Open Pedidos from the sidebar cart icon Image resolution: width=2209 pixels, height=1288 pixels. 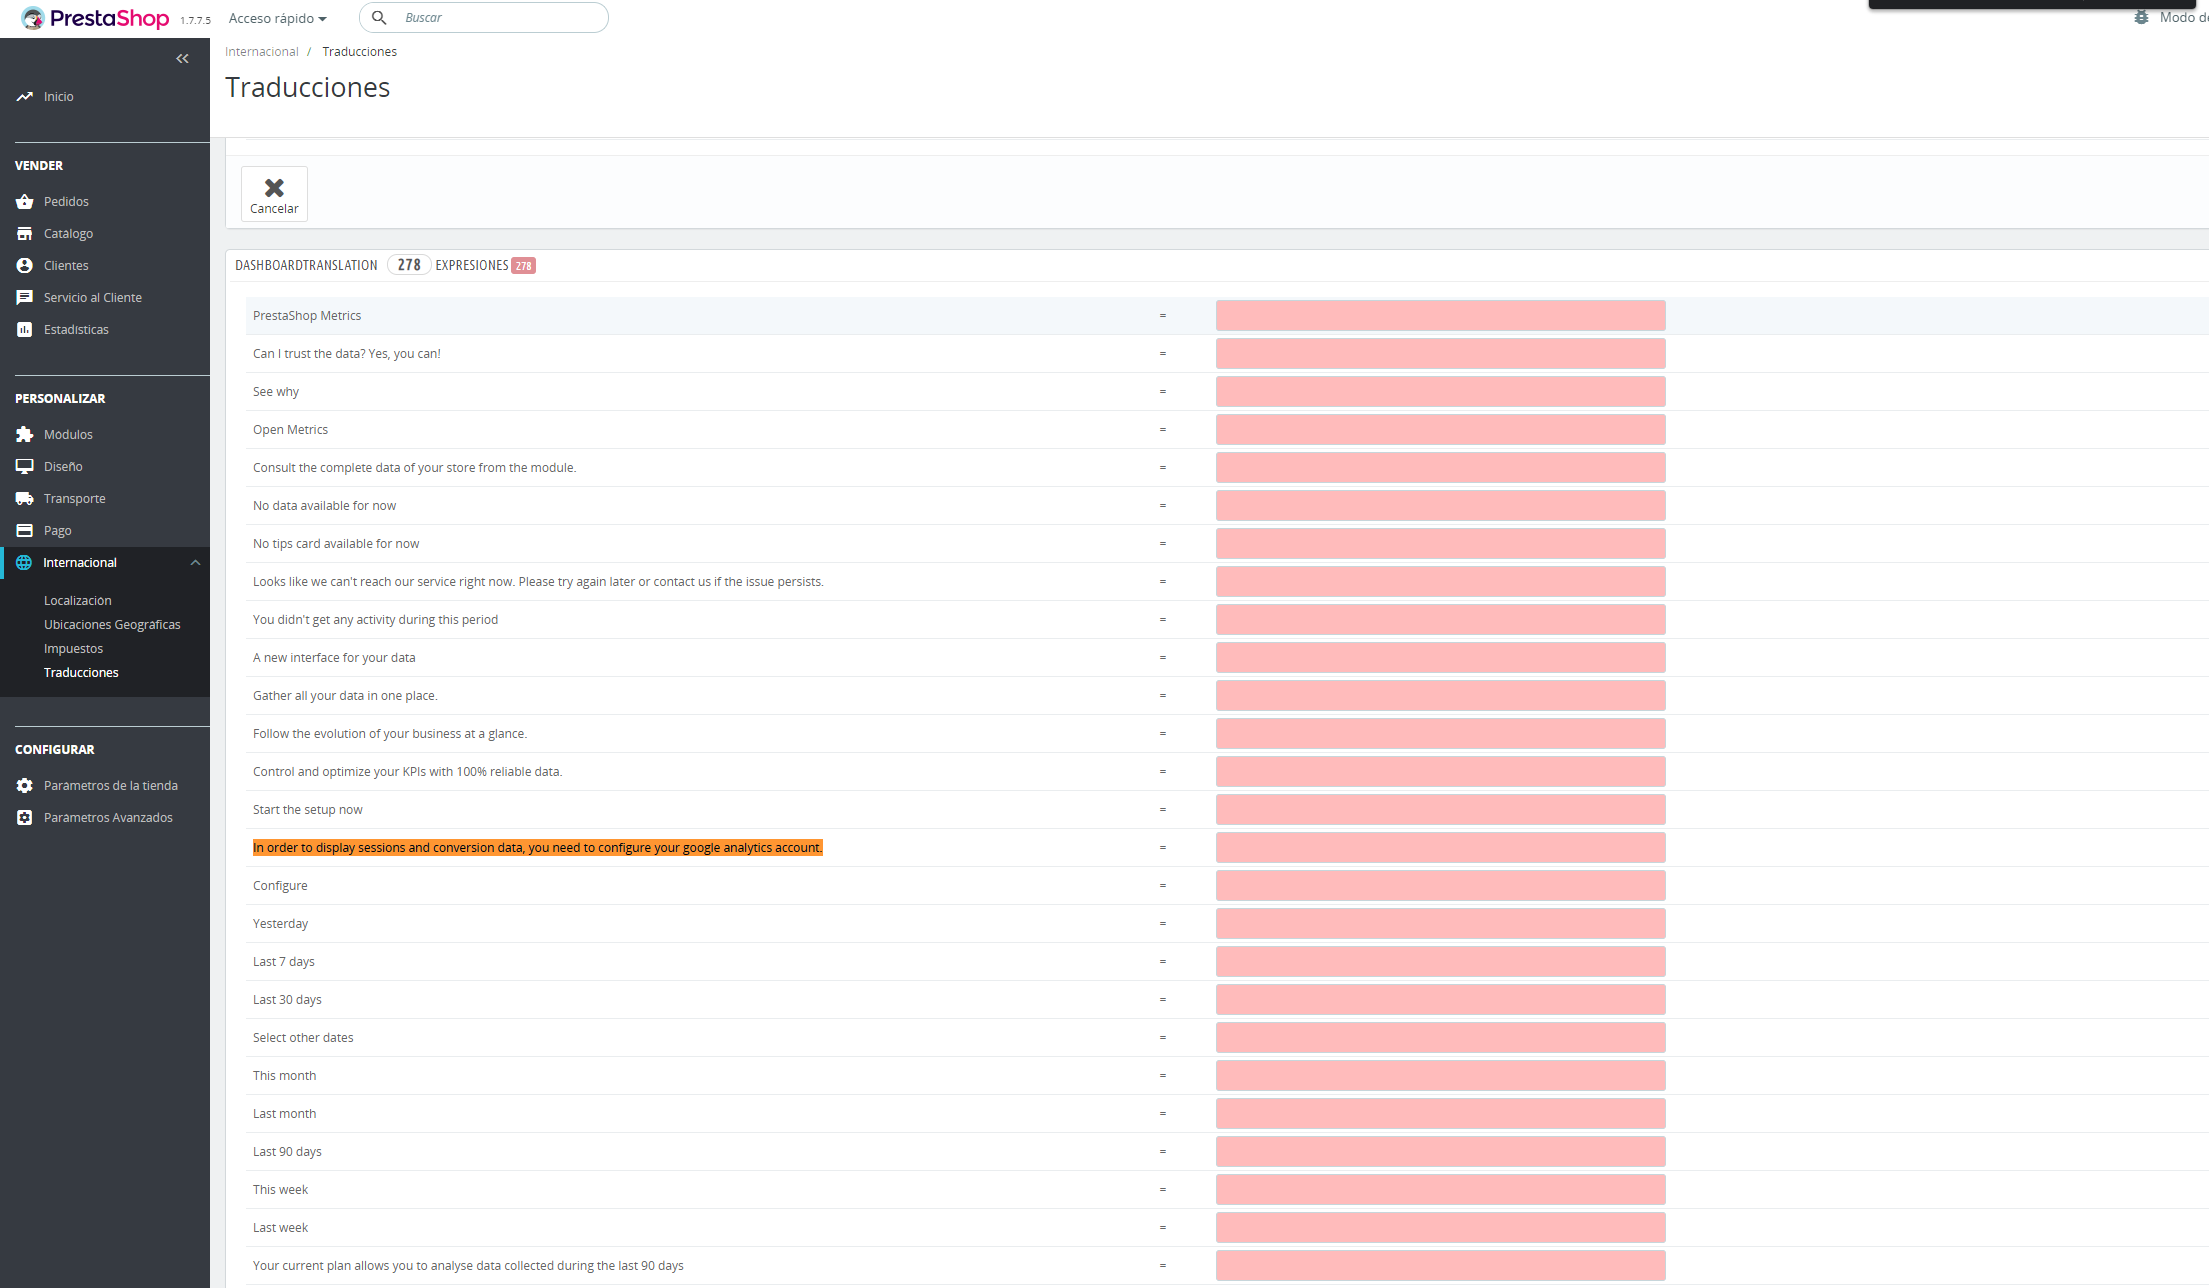[24, 201]
